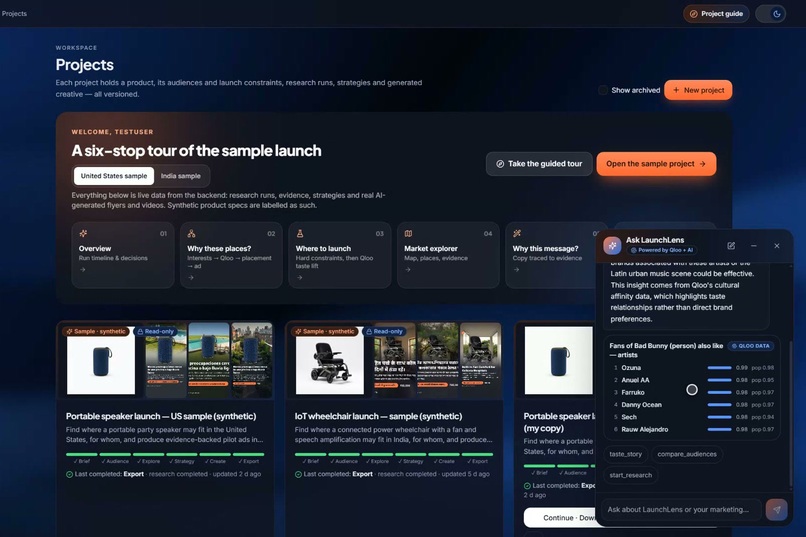Select the United States sample tab
The width and height of the screenshot is (806, 537).
pyautogui.click(x=114, y=176)
